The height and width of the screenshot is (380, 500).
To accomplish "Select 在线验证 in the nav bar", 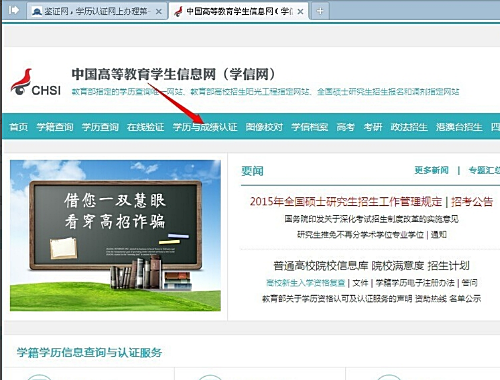I will click(x=145, y=127).
